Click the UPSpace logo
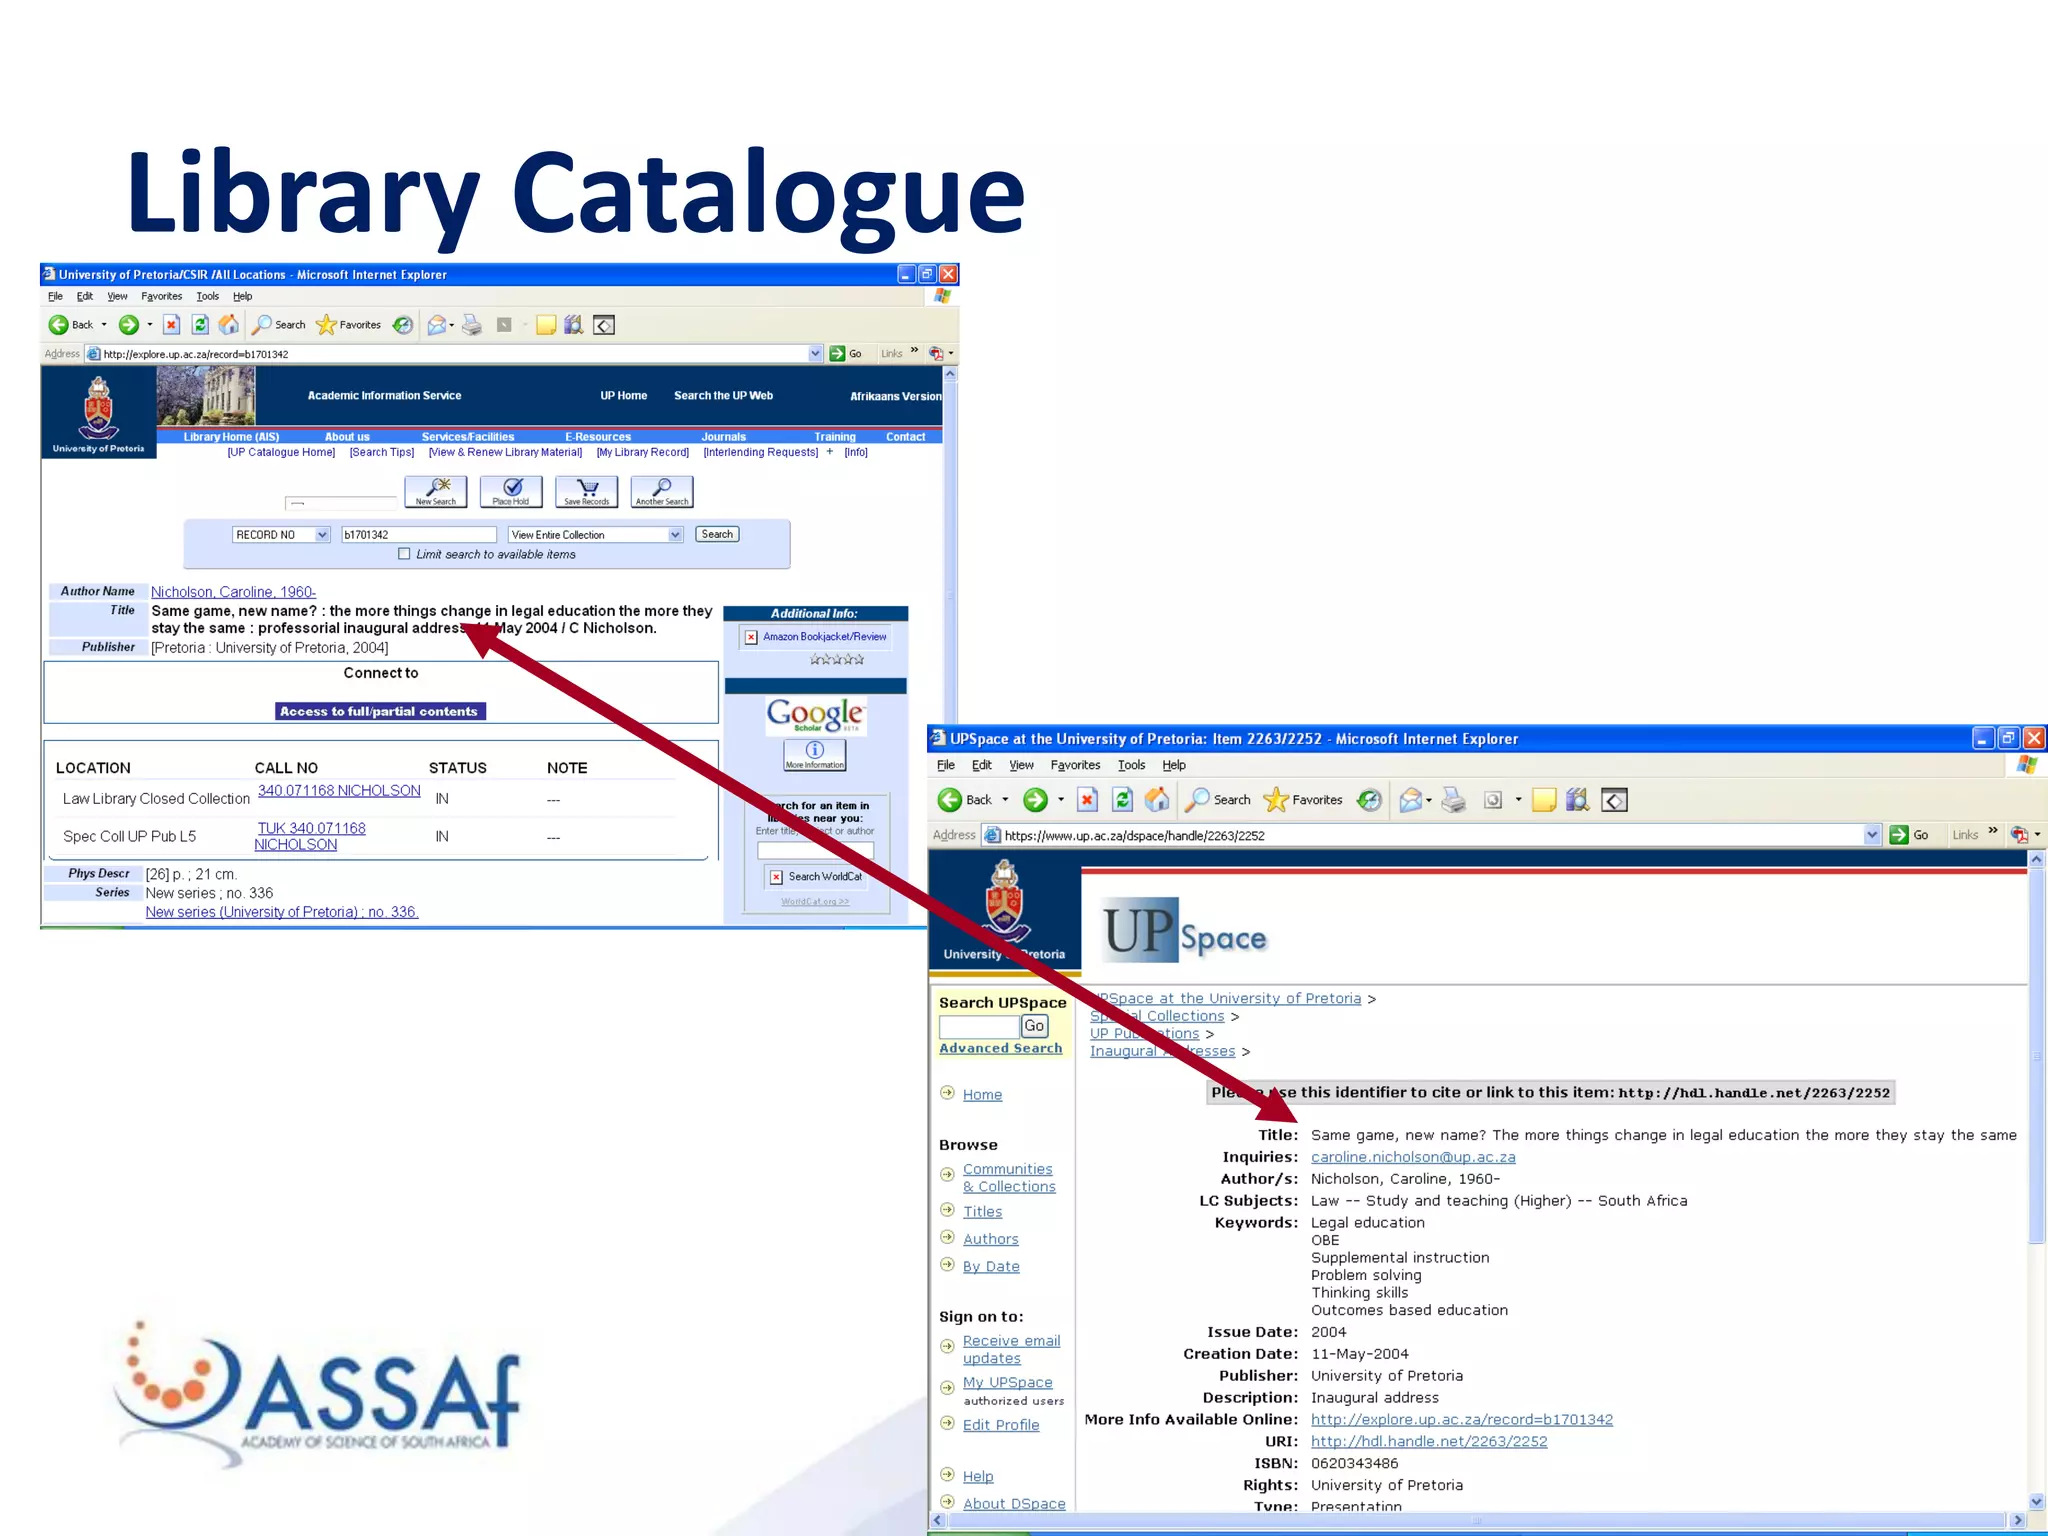Screen dimensions: 2048x1536 1185,931
